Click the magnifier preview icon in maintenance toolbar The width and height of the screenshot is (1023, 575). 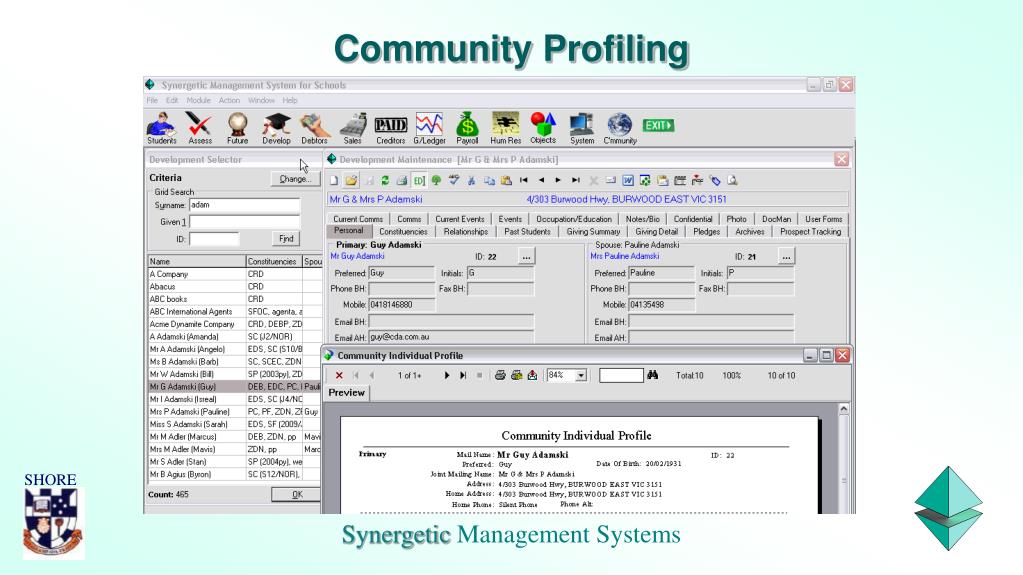pyautogui.click(x=732, y=181)
